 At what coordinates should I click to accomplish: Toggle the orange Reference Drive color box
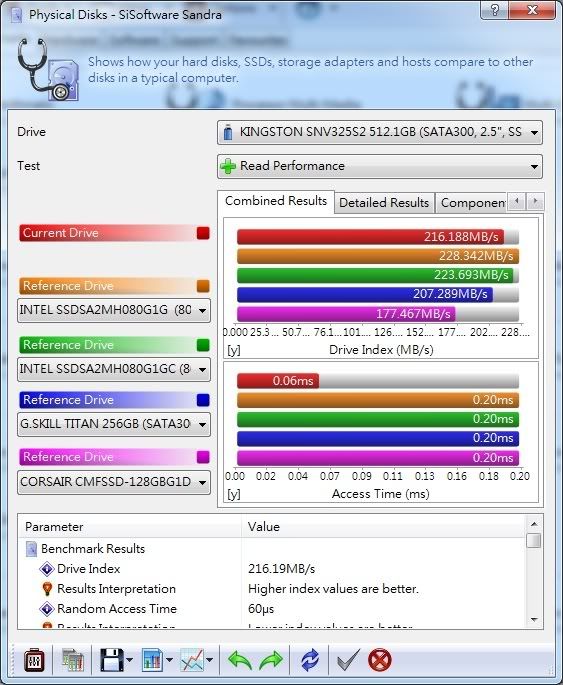[203, 286]
